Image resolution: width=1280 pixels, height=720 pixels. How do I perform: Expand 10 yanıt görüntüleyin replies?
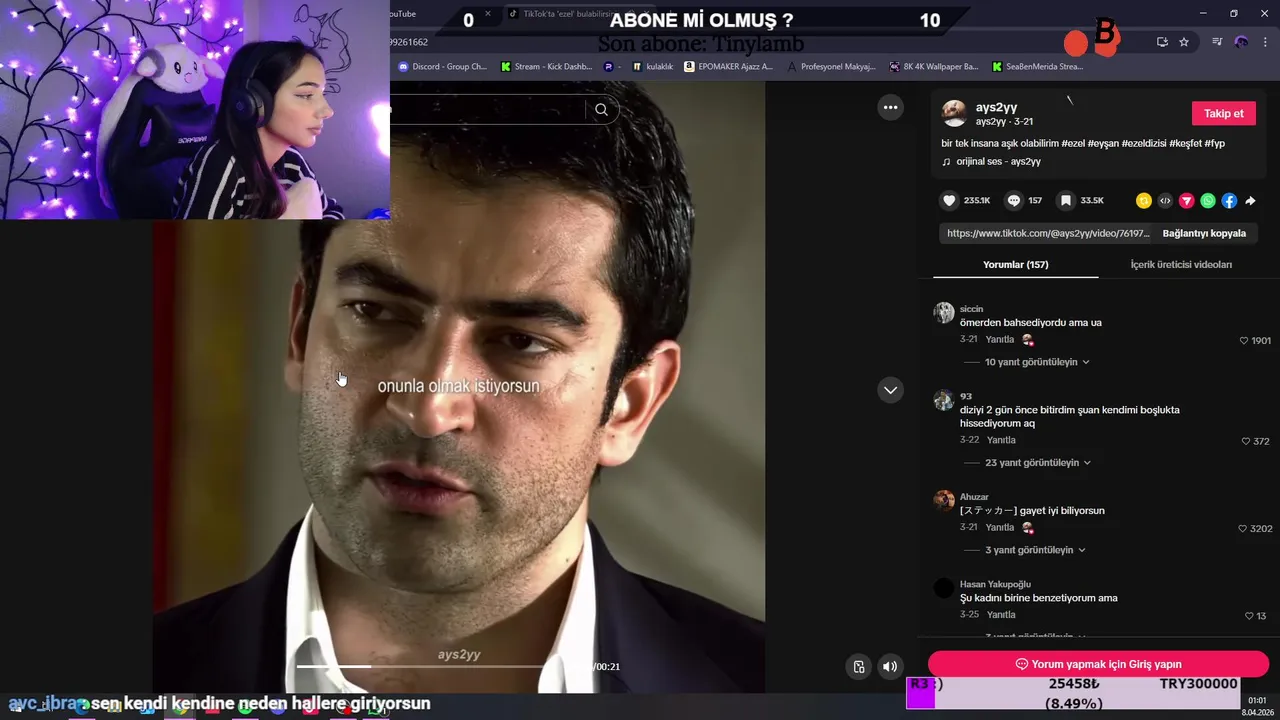(x=1036, y=362)
